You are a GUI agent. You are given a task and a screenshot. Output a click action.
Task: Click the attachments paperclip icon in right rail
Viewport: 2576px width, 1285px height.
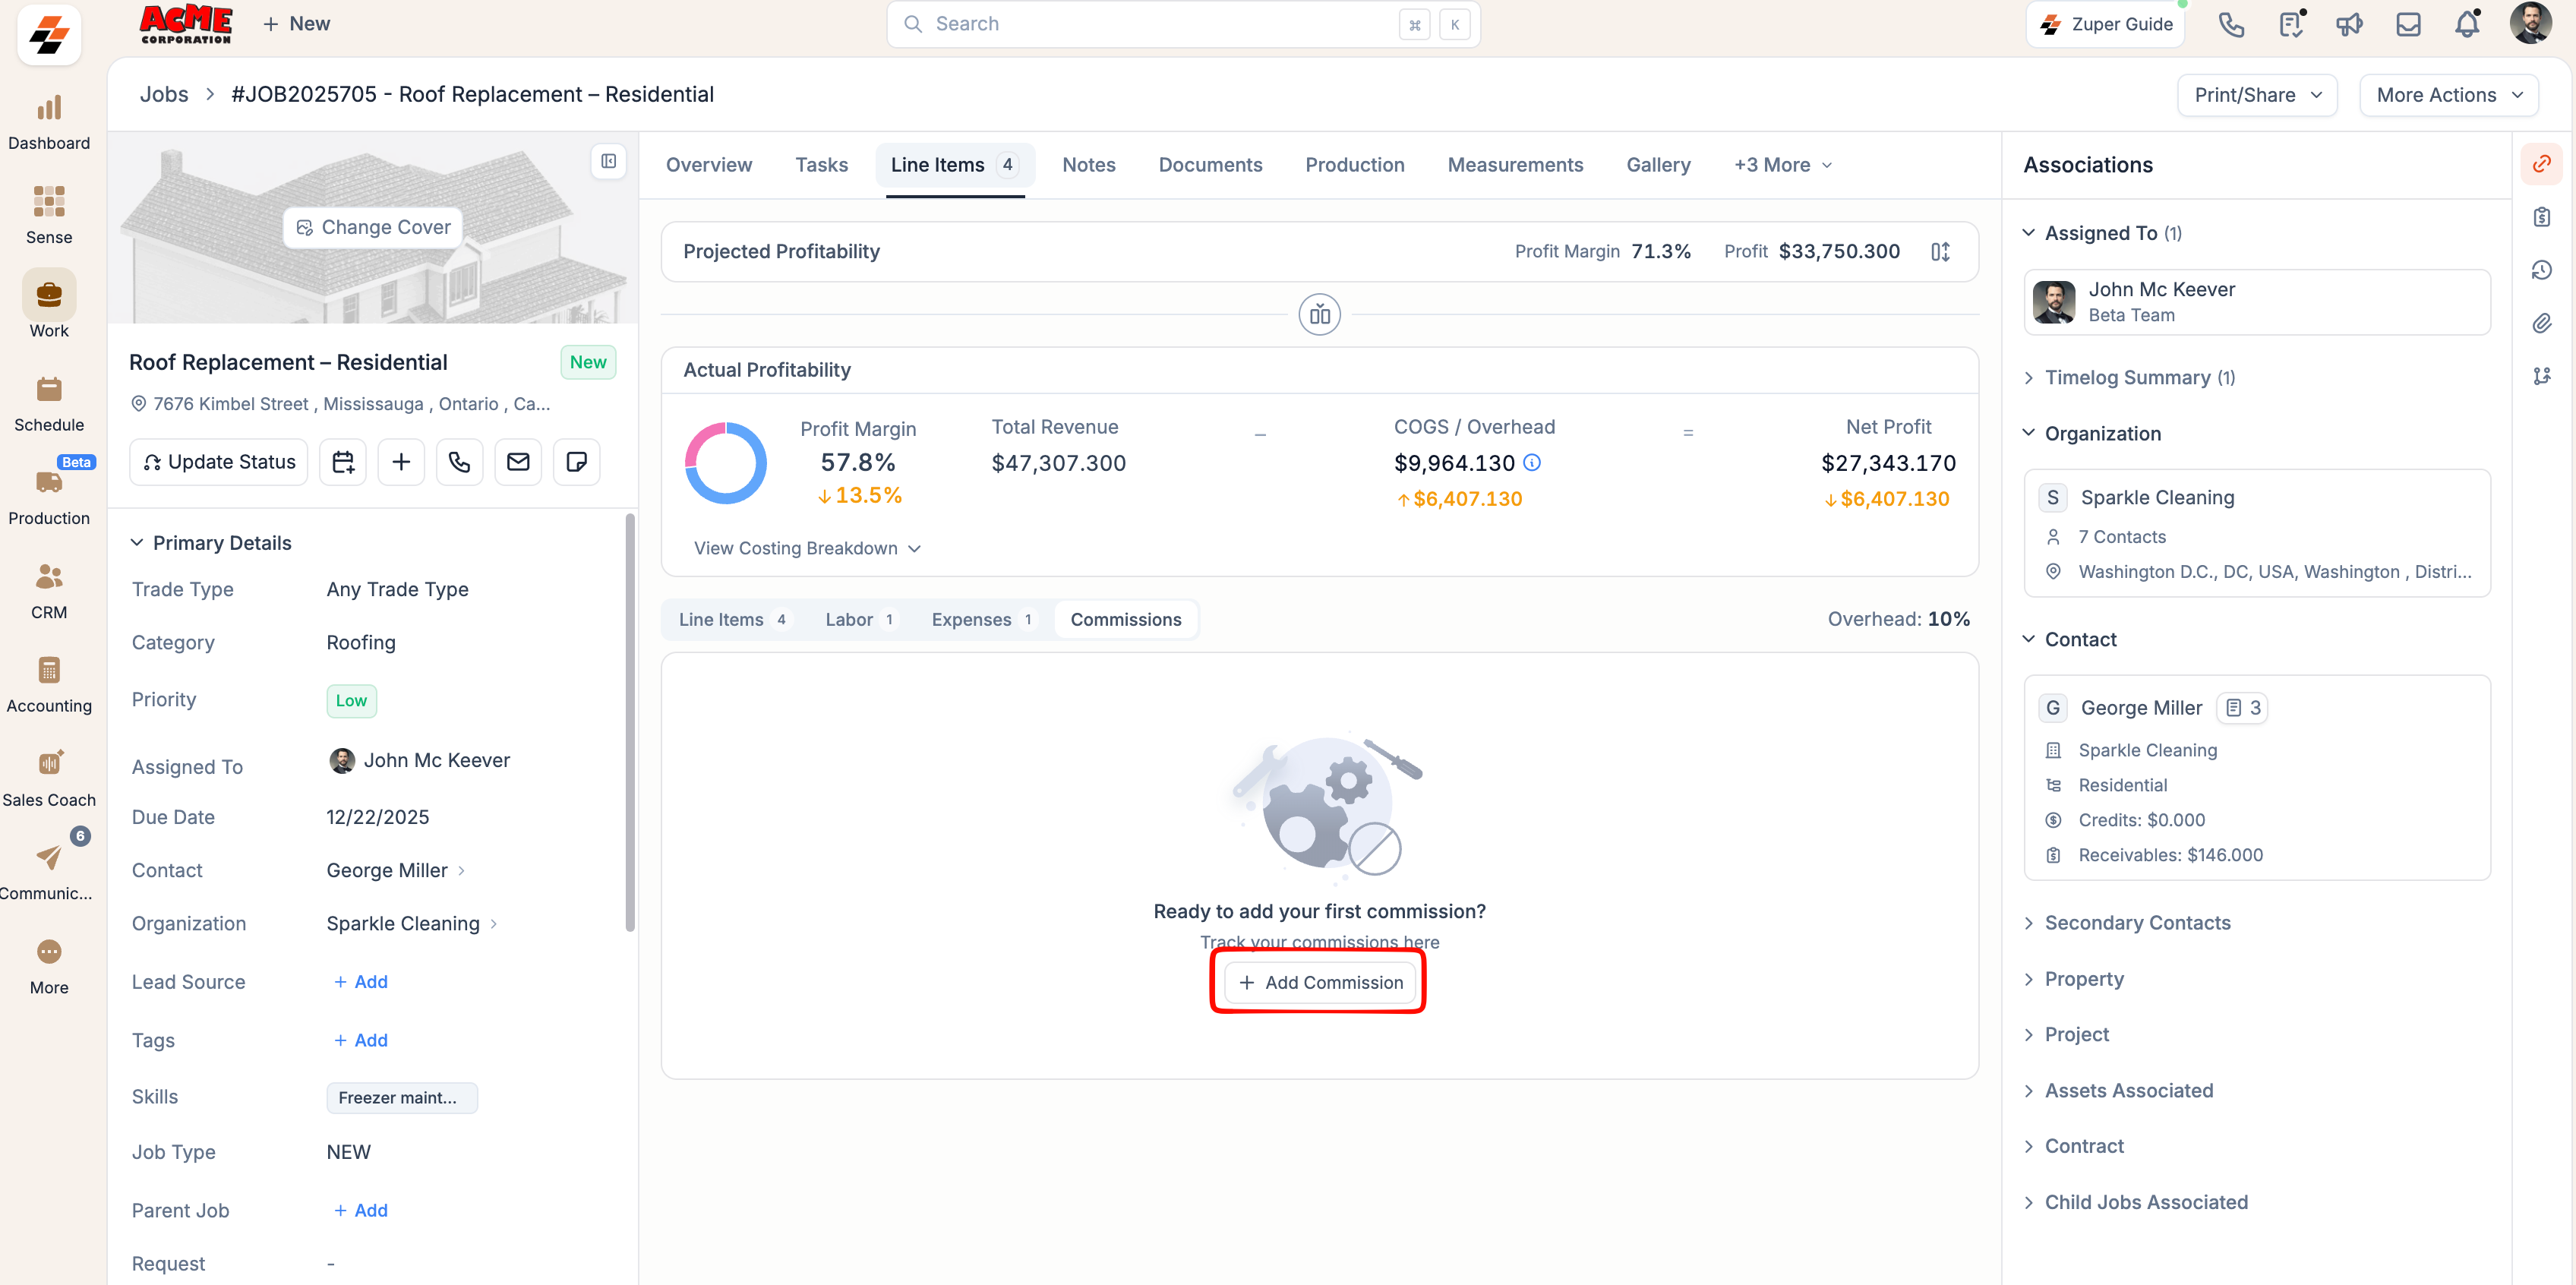[x=2541, y=323]
